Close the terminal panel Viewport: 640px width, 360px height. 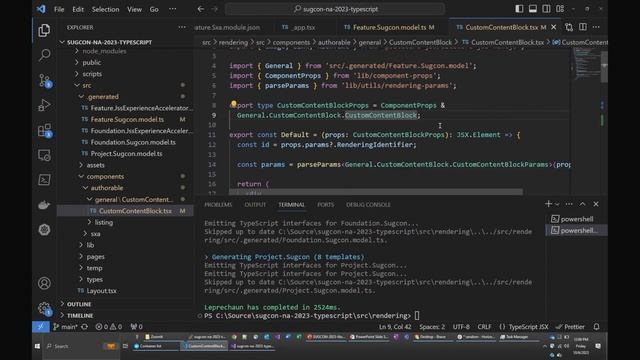[x=596, y=204]
